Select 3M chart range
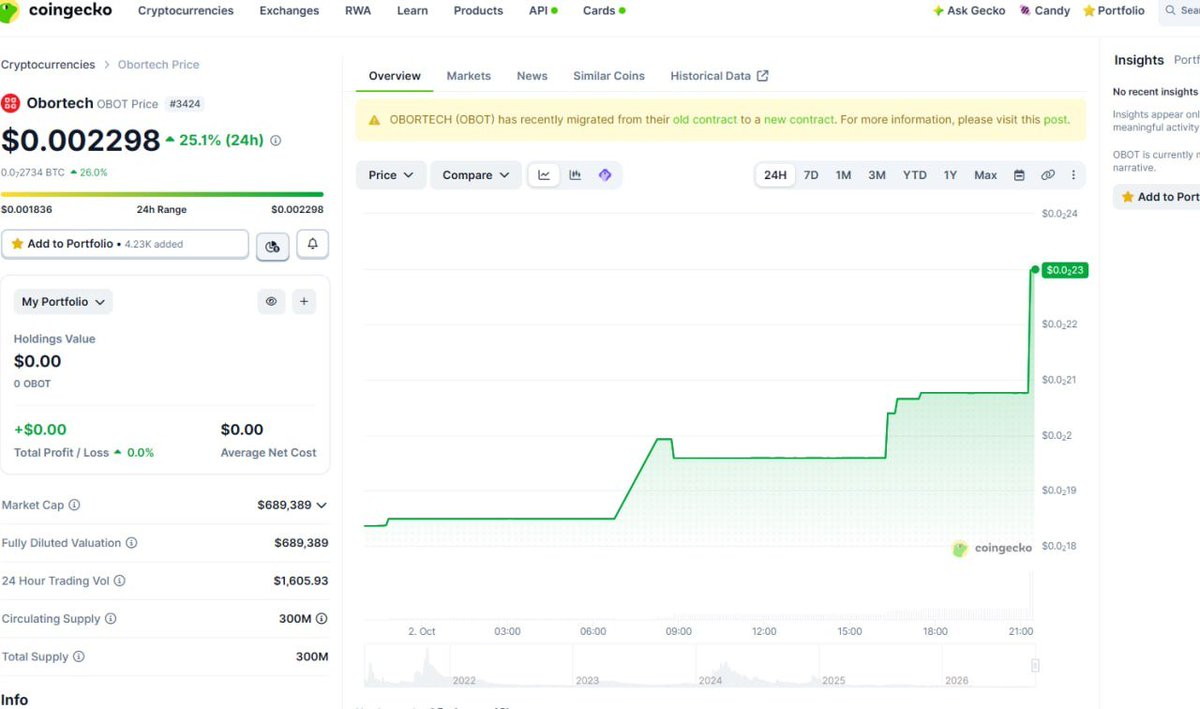This screenshot has height=709, width=1200. point(877,175)
